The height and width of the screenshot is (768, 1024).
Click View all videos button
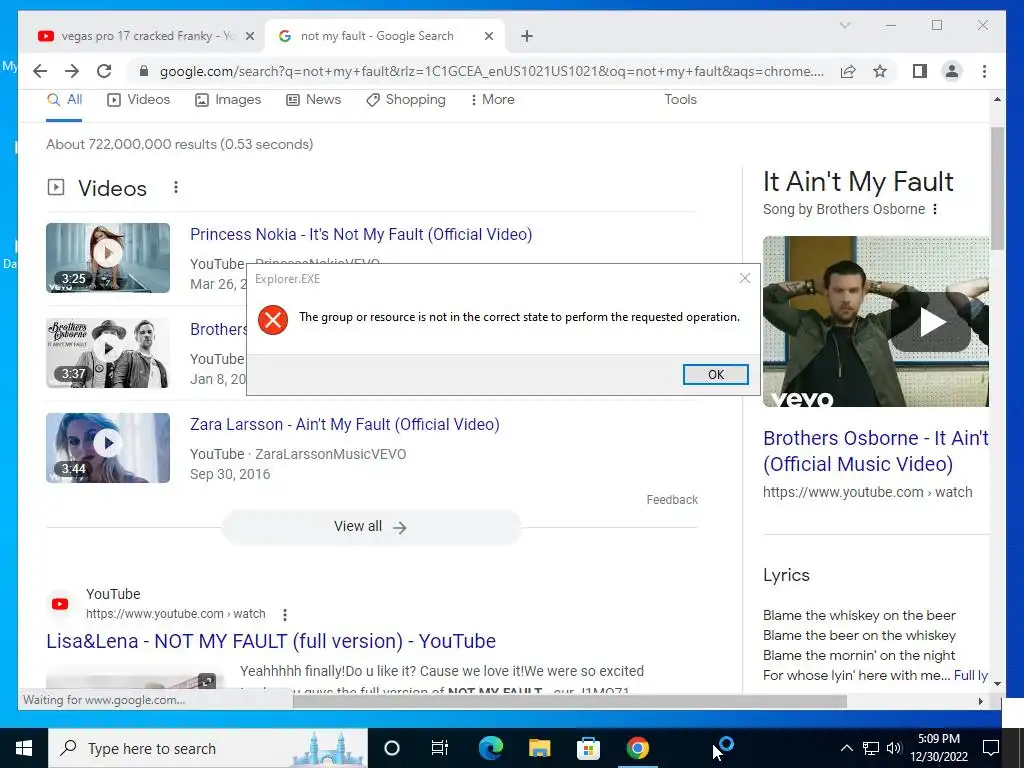pos(371,527)
